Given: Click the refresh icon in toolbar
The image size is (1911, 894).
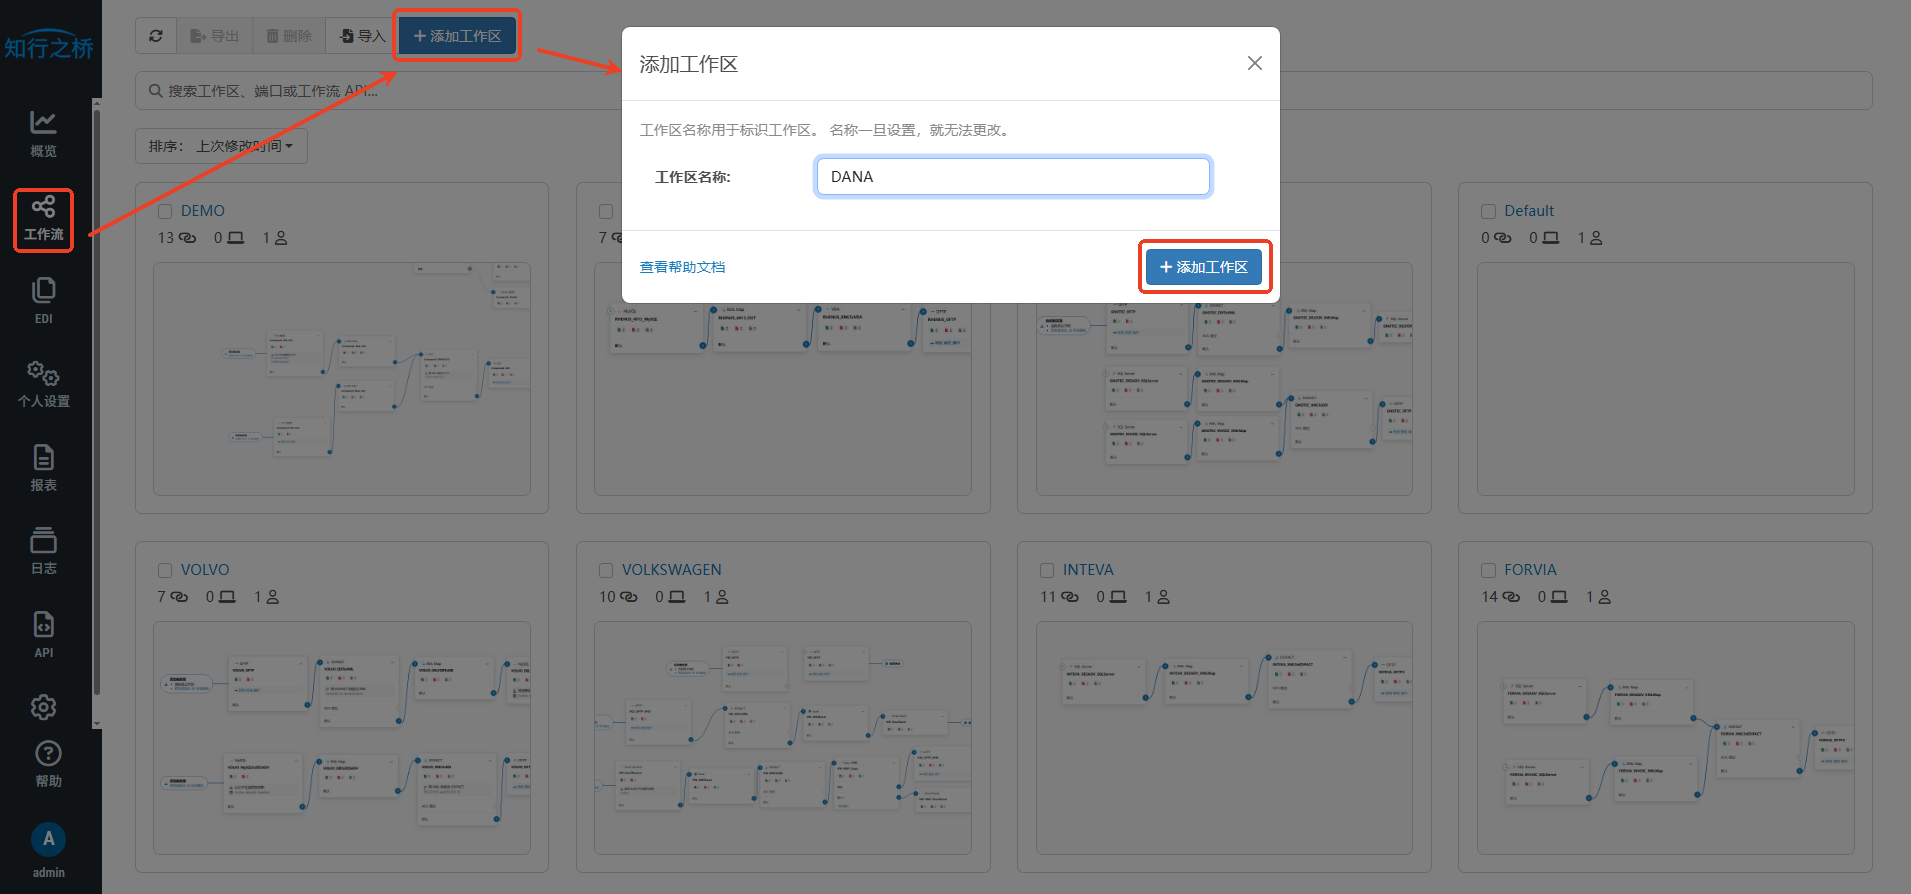Looking at the screenshot, I should [x=156, y=36].
